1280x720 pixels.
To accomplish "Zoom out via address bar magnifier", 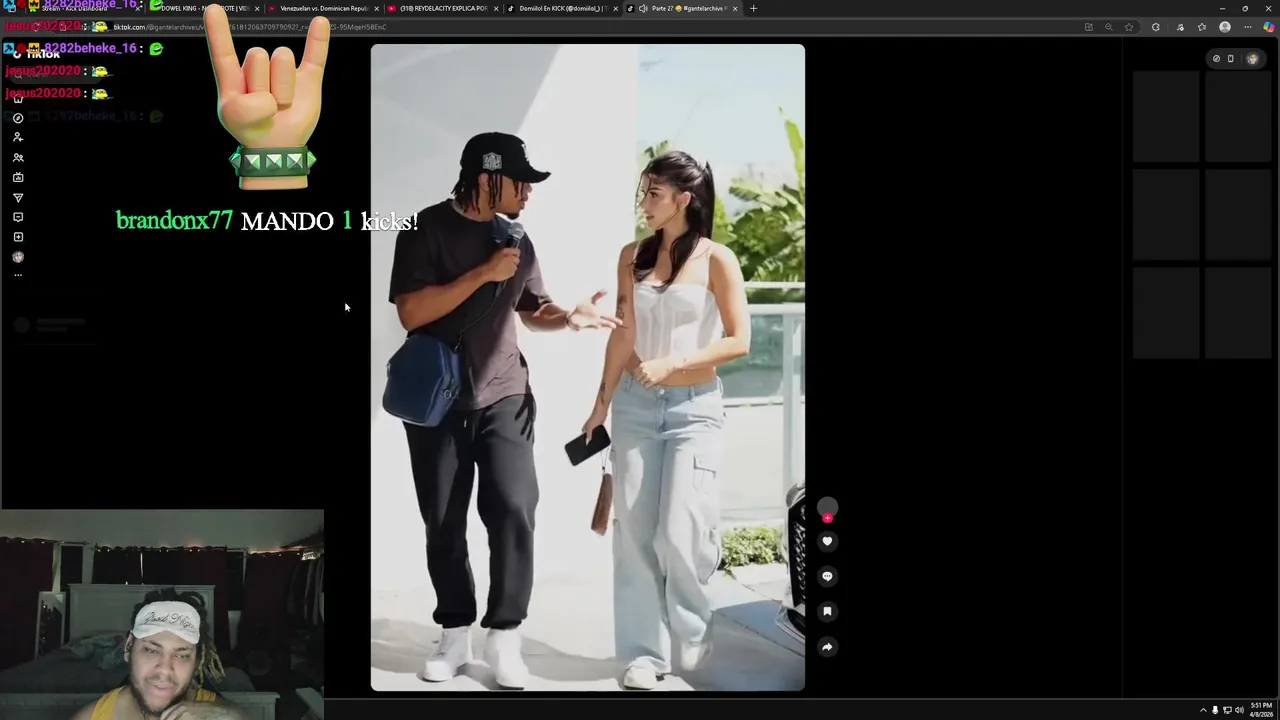I will pos(1108,27).
